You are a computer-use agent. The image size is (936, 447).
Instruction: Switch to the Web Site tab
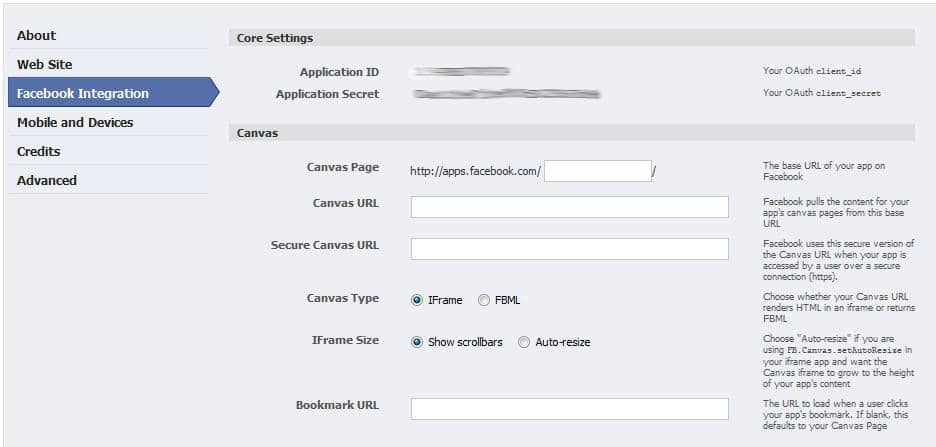45,64
